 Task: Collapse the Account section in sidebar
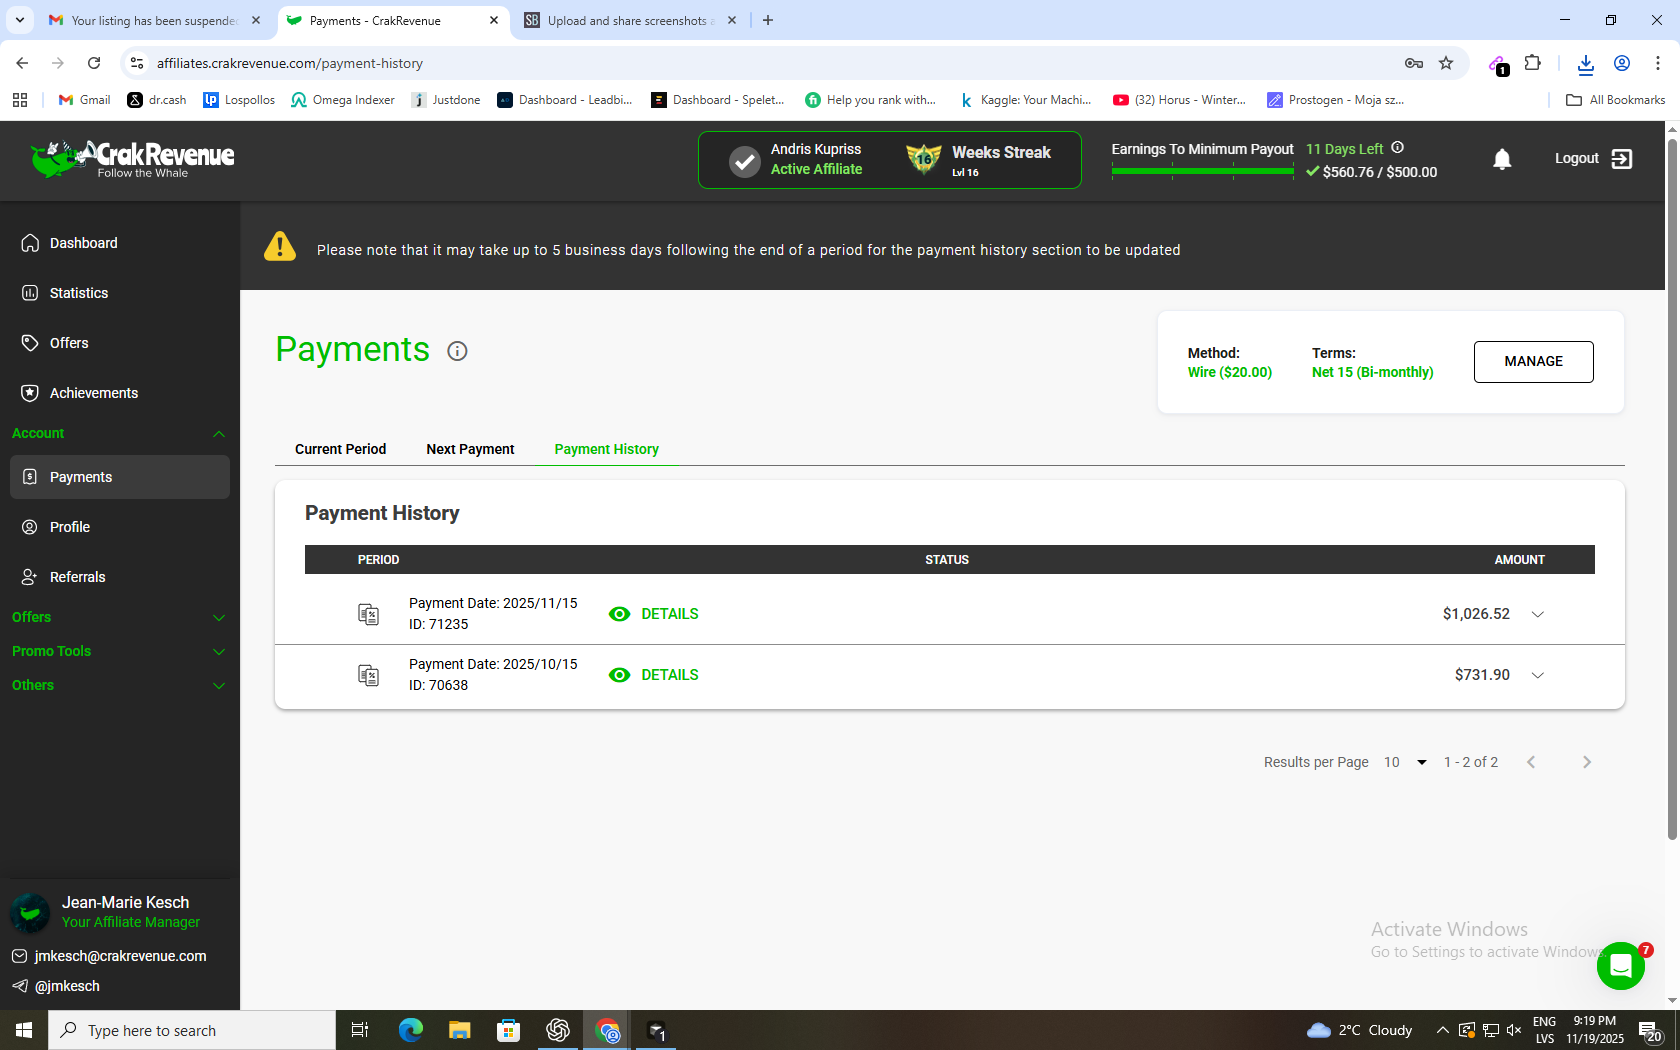[x=219, y=433]
